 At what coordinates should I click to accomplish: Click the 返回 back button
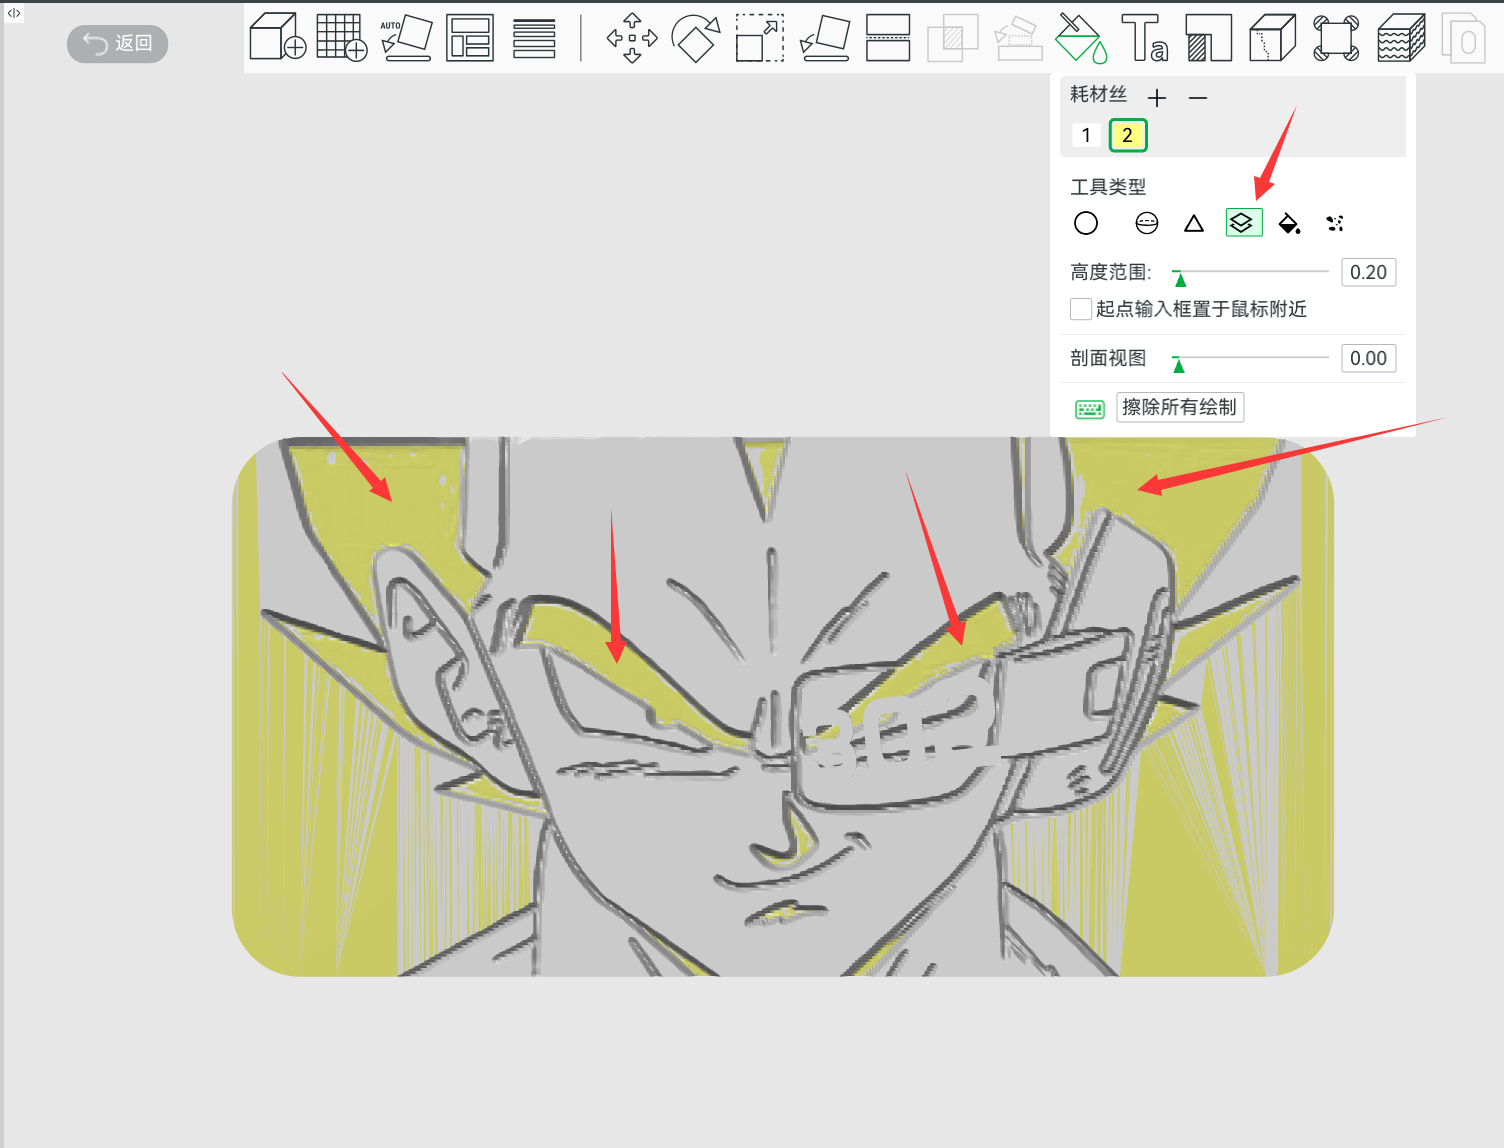(117, 43)
